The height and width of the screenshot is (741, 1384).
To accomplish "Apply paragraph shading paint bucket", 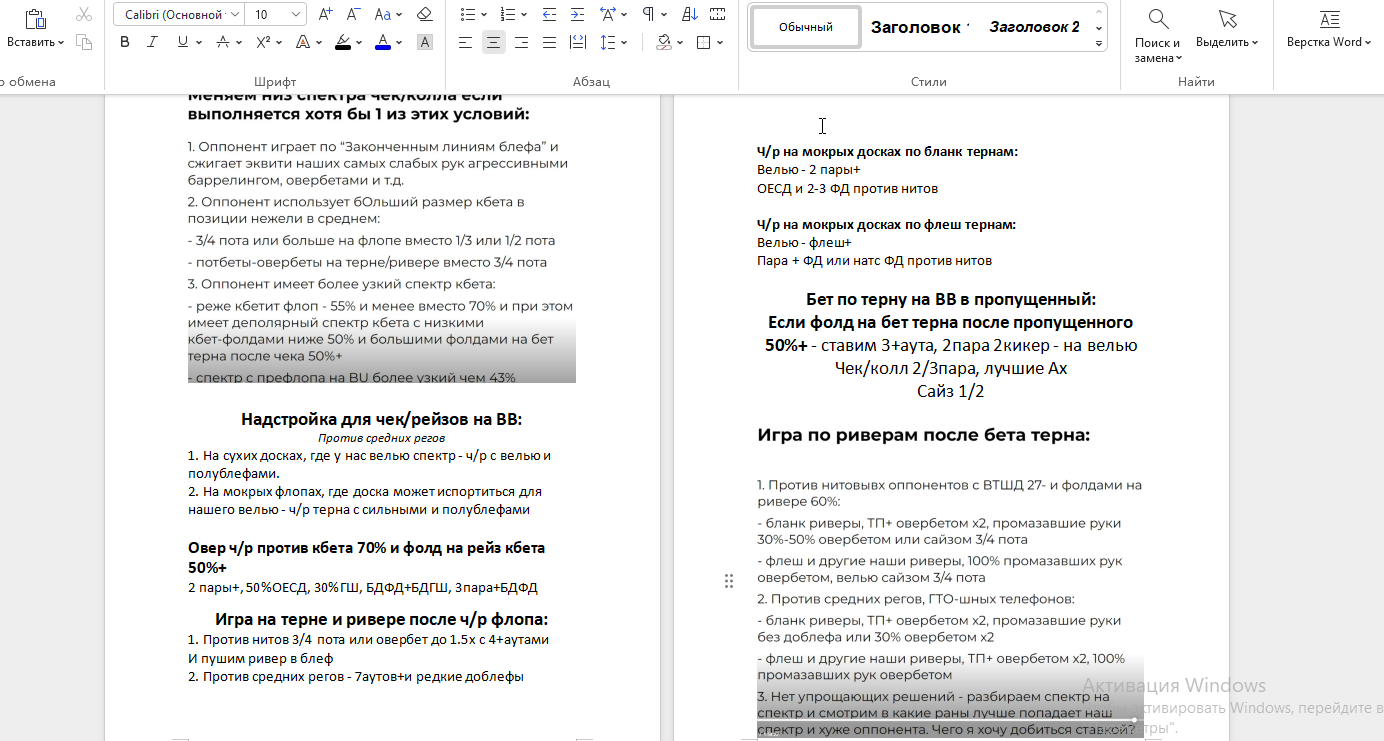I will pyautogui.click(x=664, y=42).
